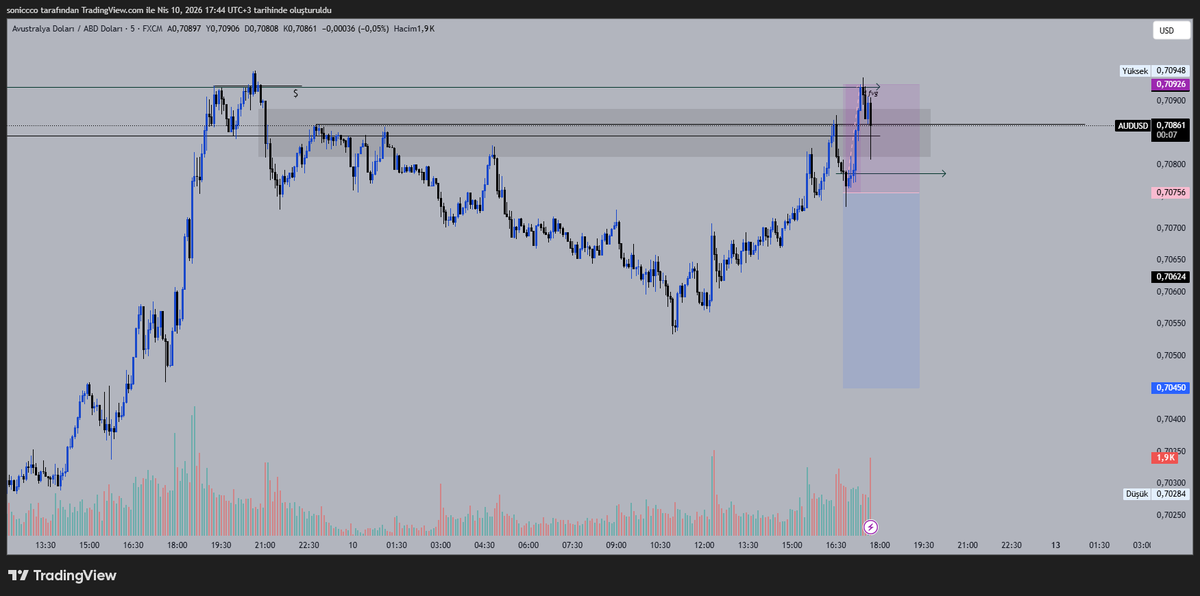Click the 13 date label on time axis
This screenshot has height=596, width=1200.
[x=1056, y=545]
